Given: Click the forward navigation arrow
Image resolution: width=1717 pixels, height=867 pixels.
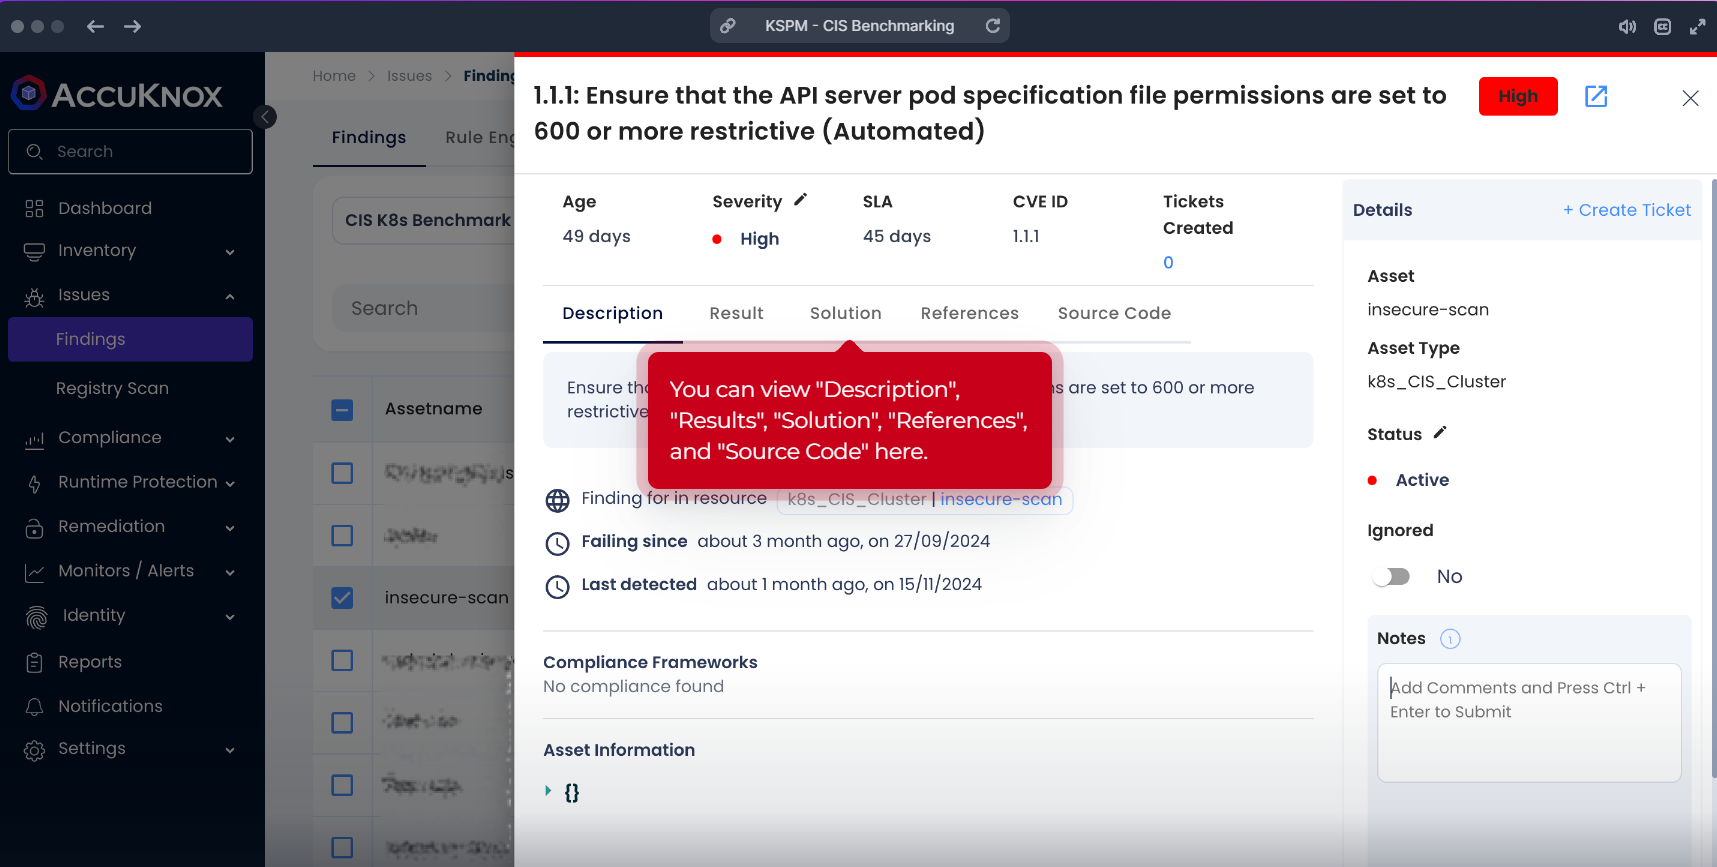Looking at the screenshot, I should click(x=132, y=26).
